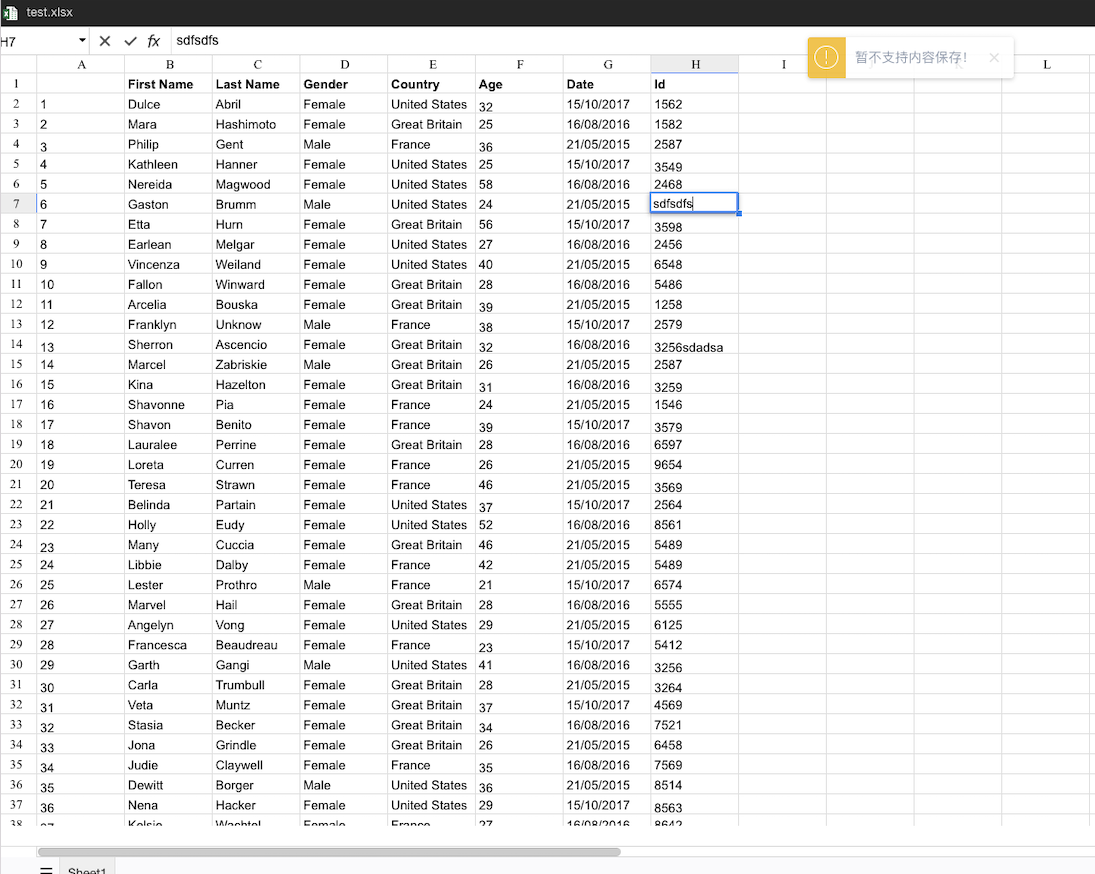Screen dimensions: 1095x874
Task: Cancel cell editing with the X icon
Action: [105, 40]
